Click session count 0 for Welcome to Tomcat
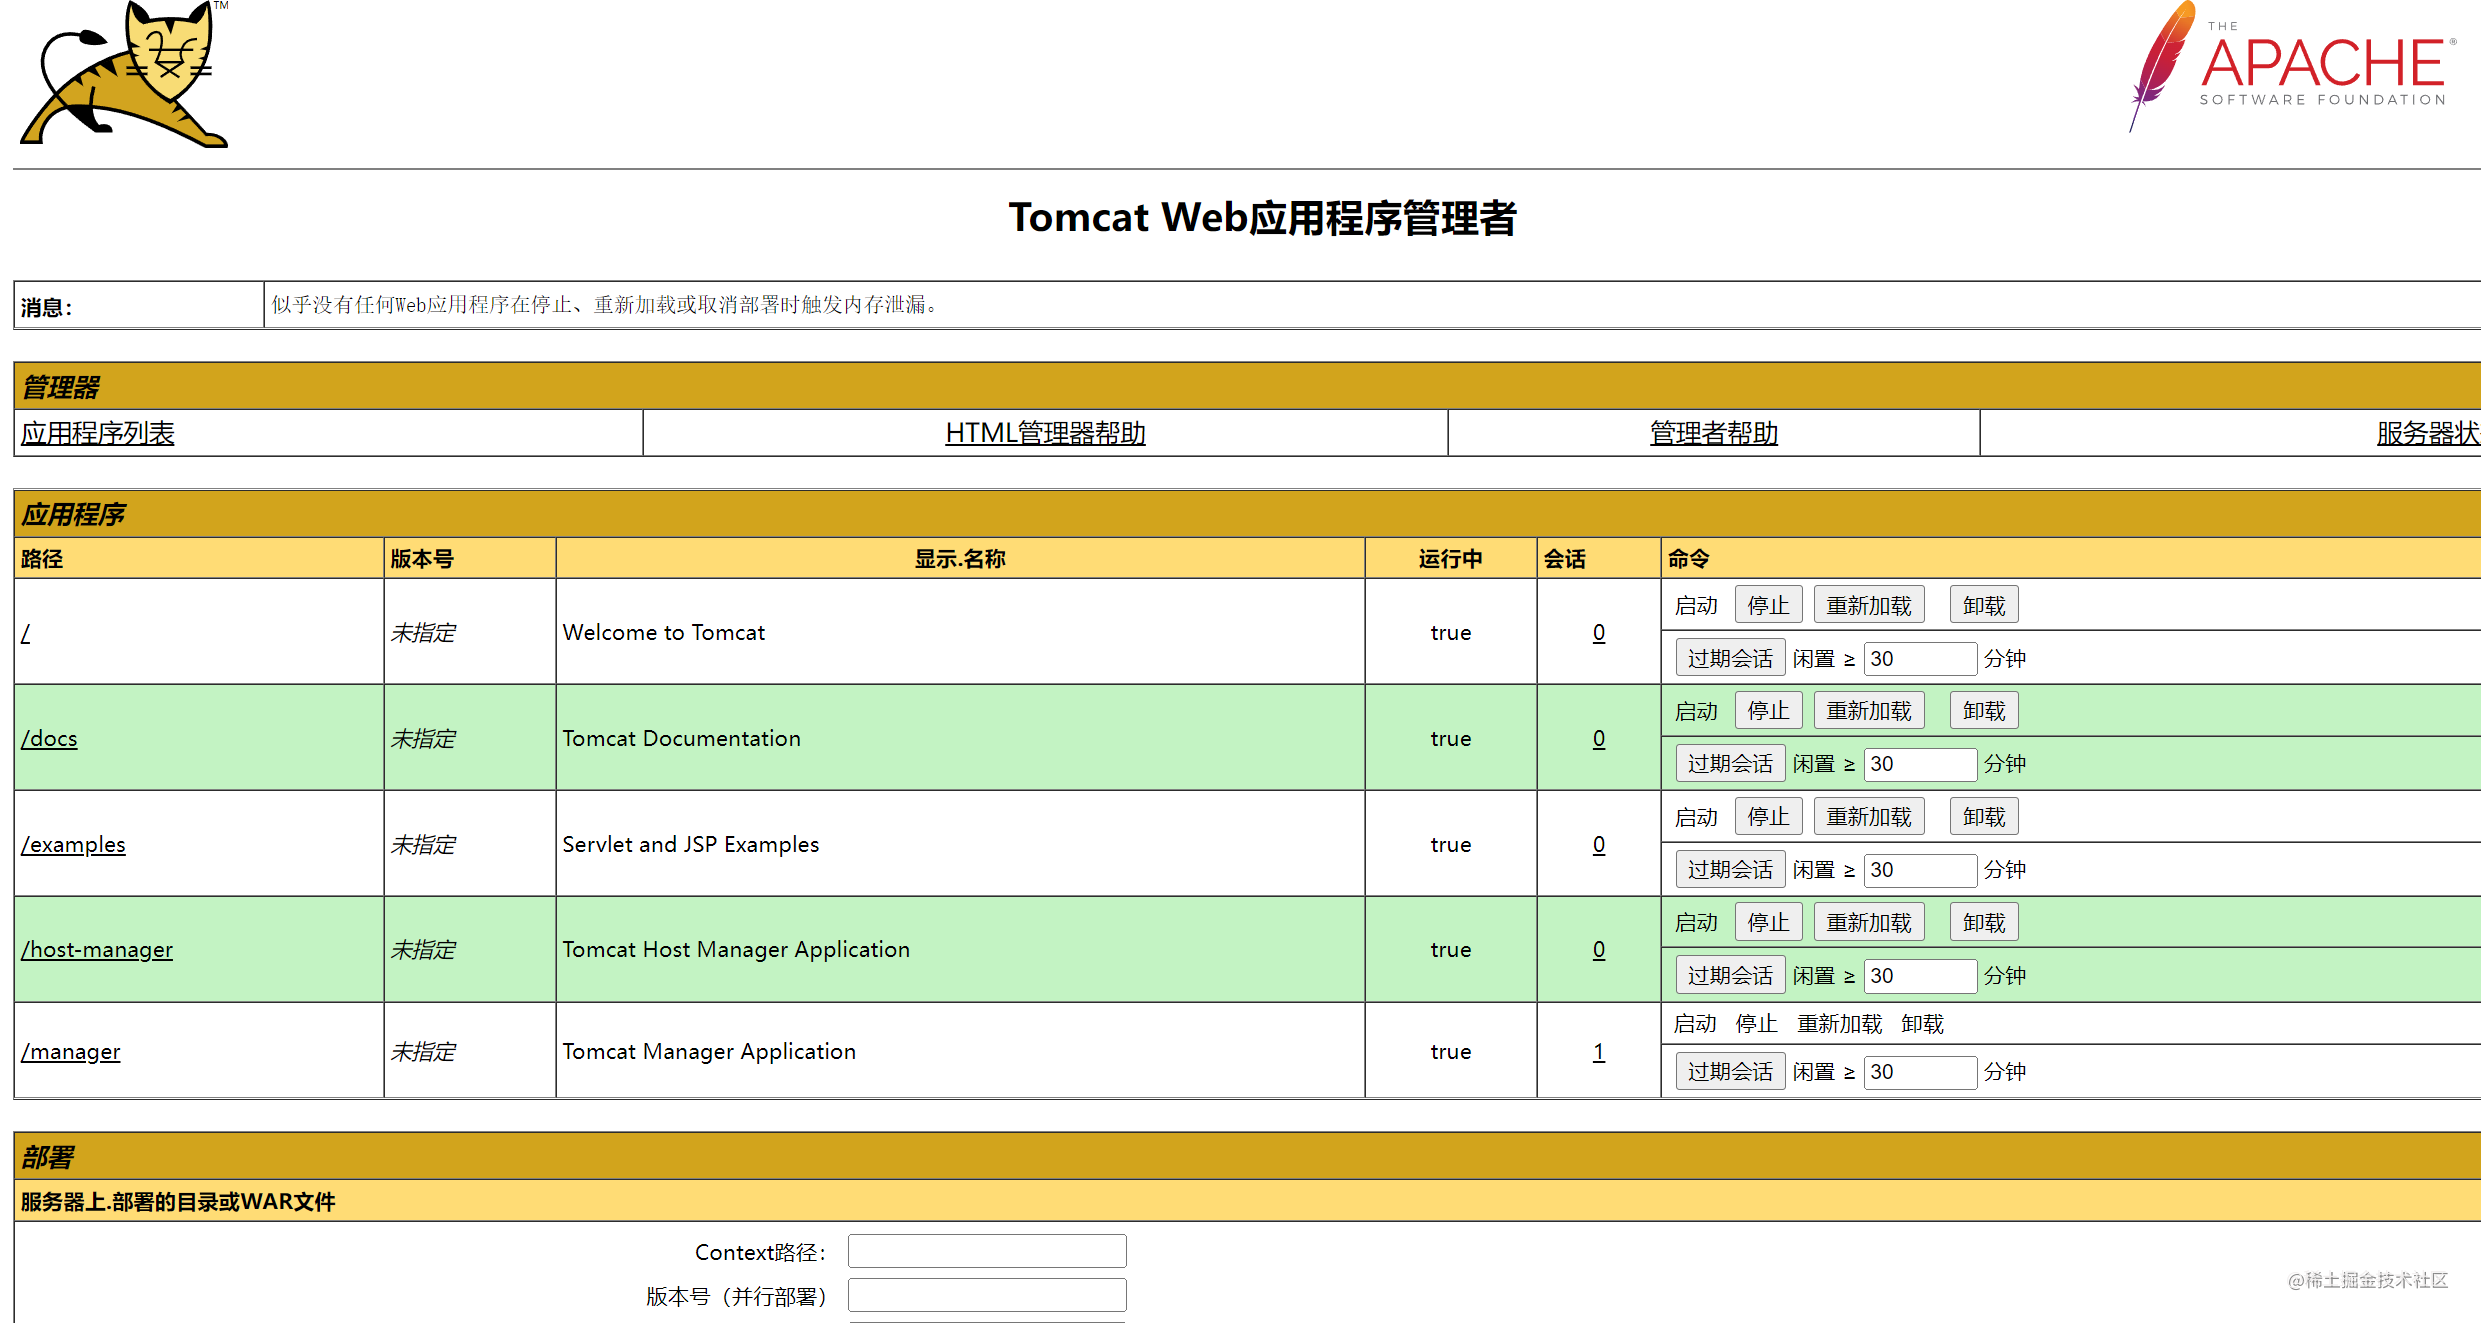The image size is (2481, 1323). [1597, 633]
